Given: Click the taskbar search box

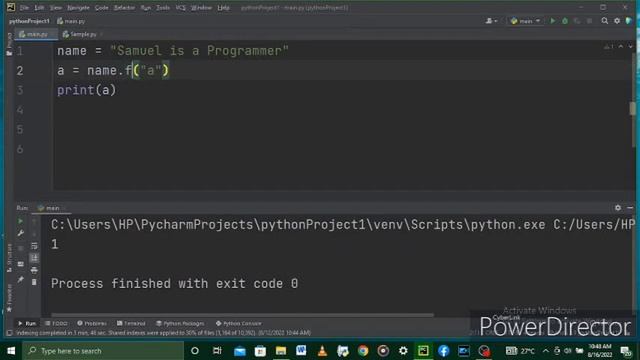Looking at the screenshot, I should click(x=103, y=351).
